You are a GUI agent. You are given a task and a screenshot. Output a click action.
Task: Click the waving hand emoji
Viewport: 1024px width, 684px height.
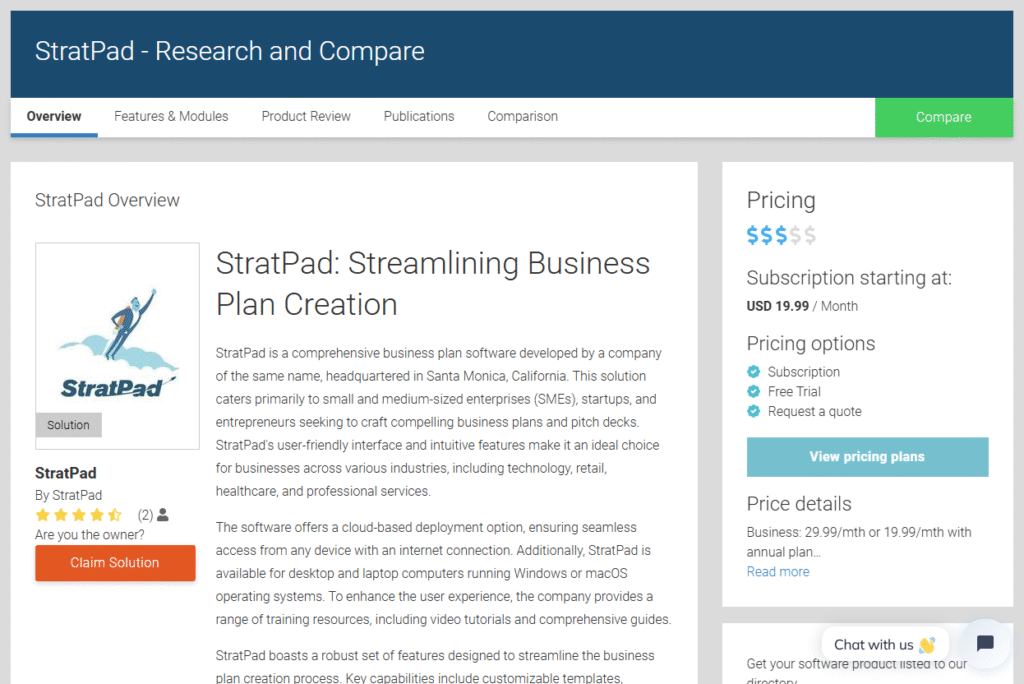927,645
